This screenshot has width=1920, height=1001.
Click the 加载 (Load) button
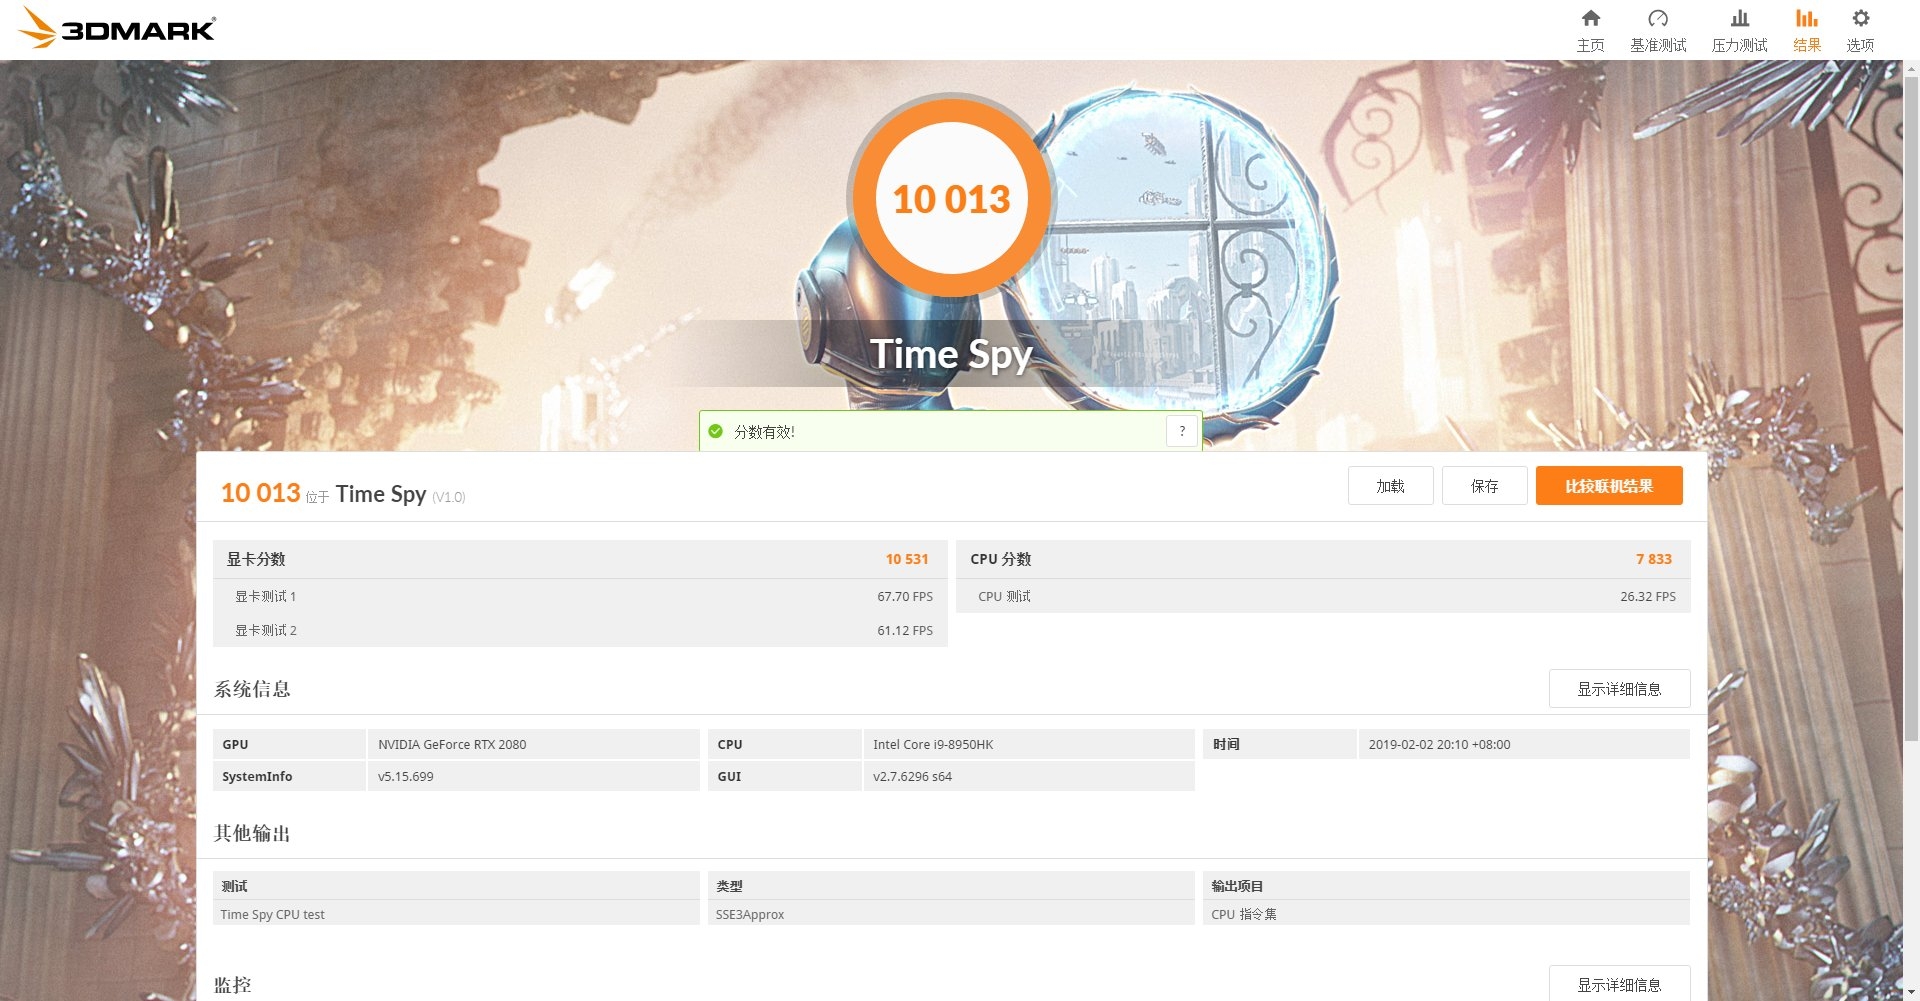coord(1390,486)
